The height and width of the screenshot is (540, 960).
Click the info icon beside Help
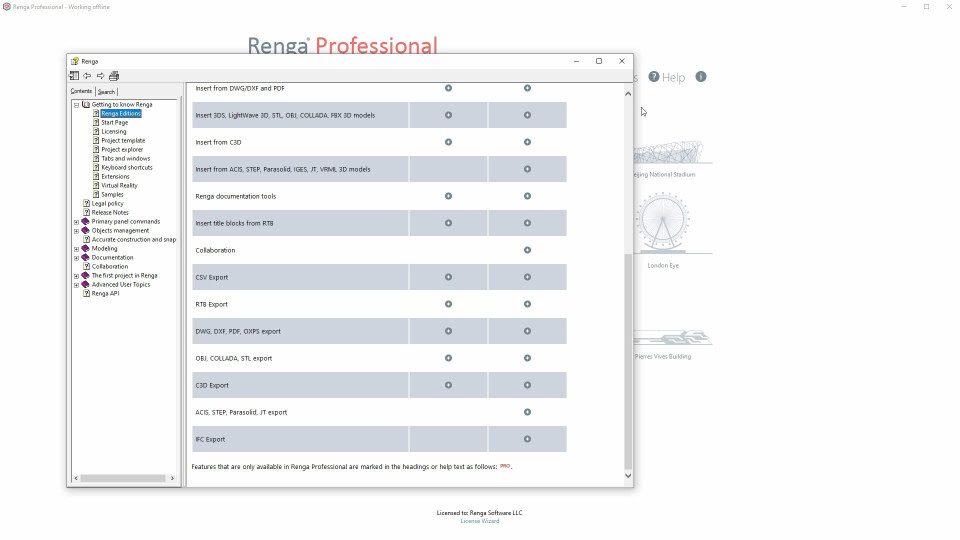(x=701, y=77)
